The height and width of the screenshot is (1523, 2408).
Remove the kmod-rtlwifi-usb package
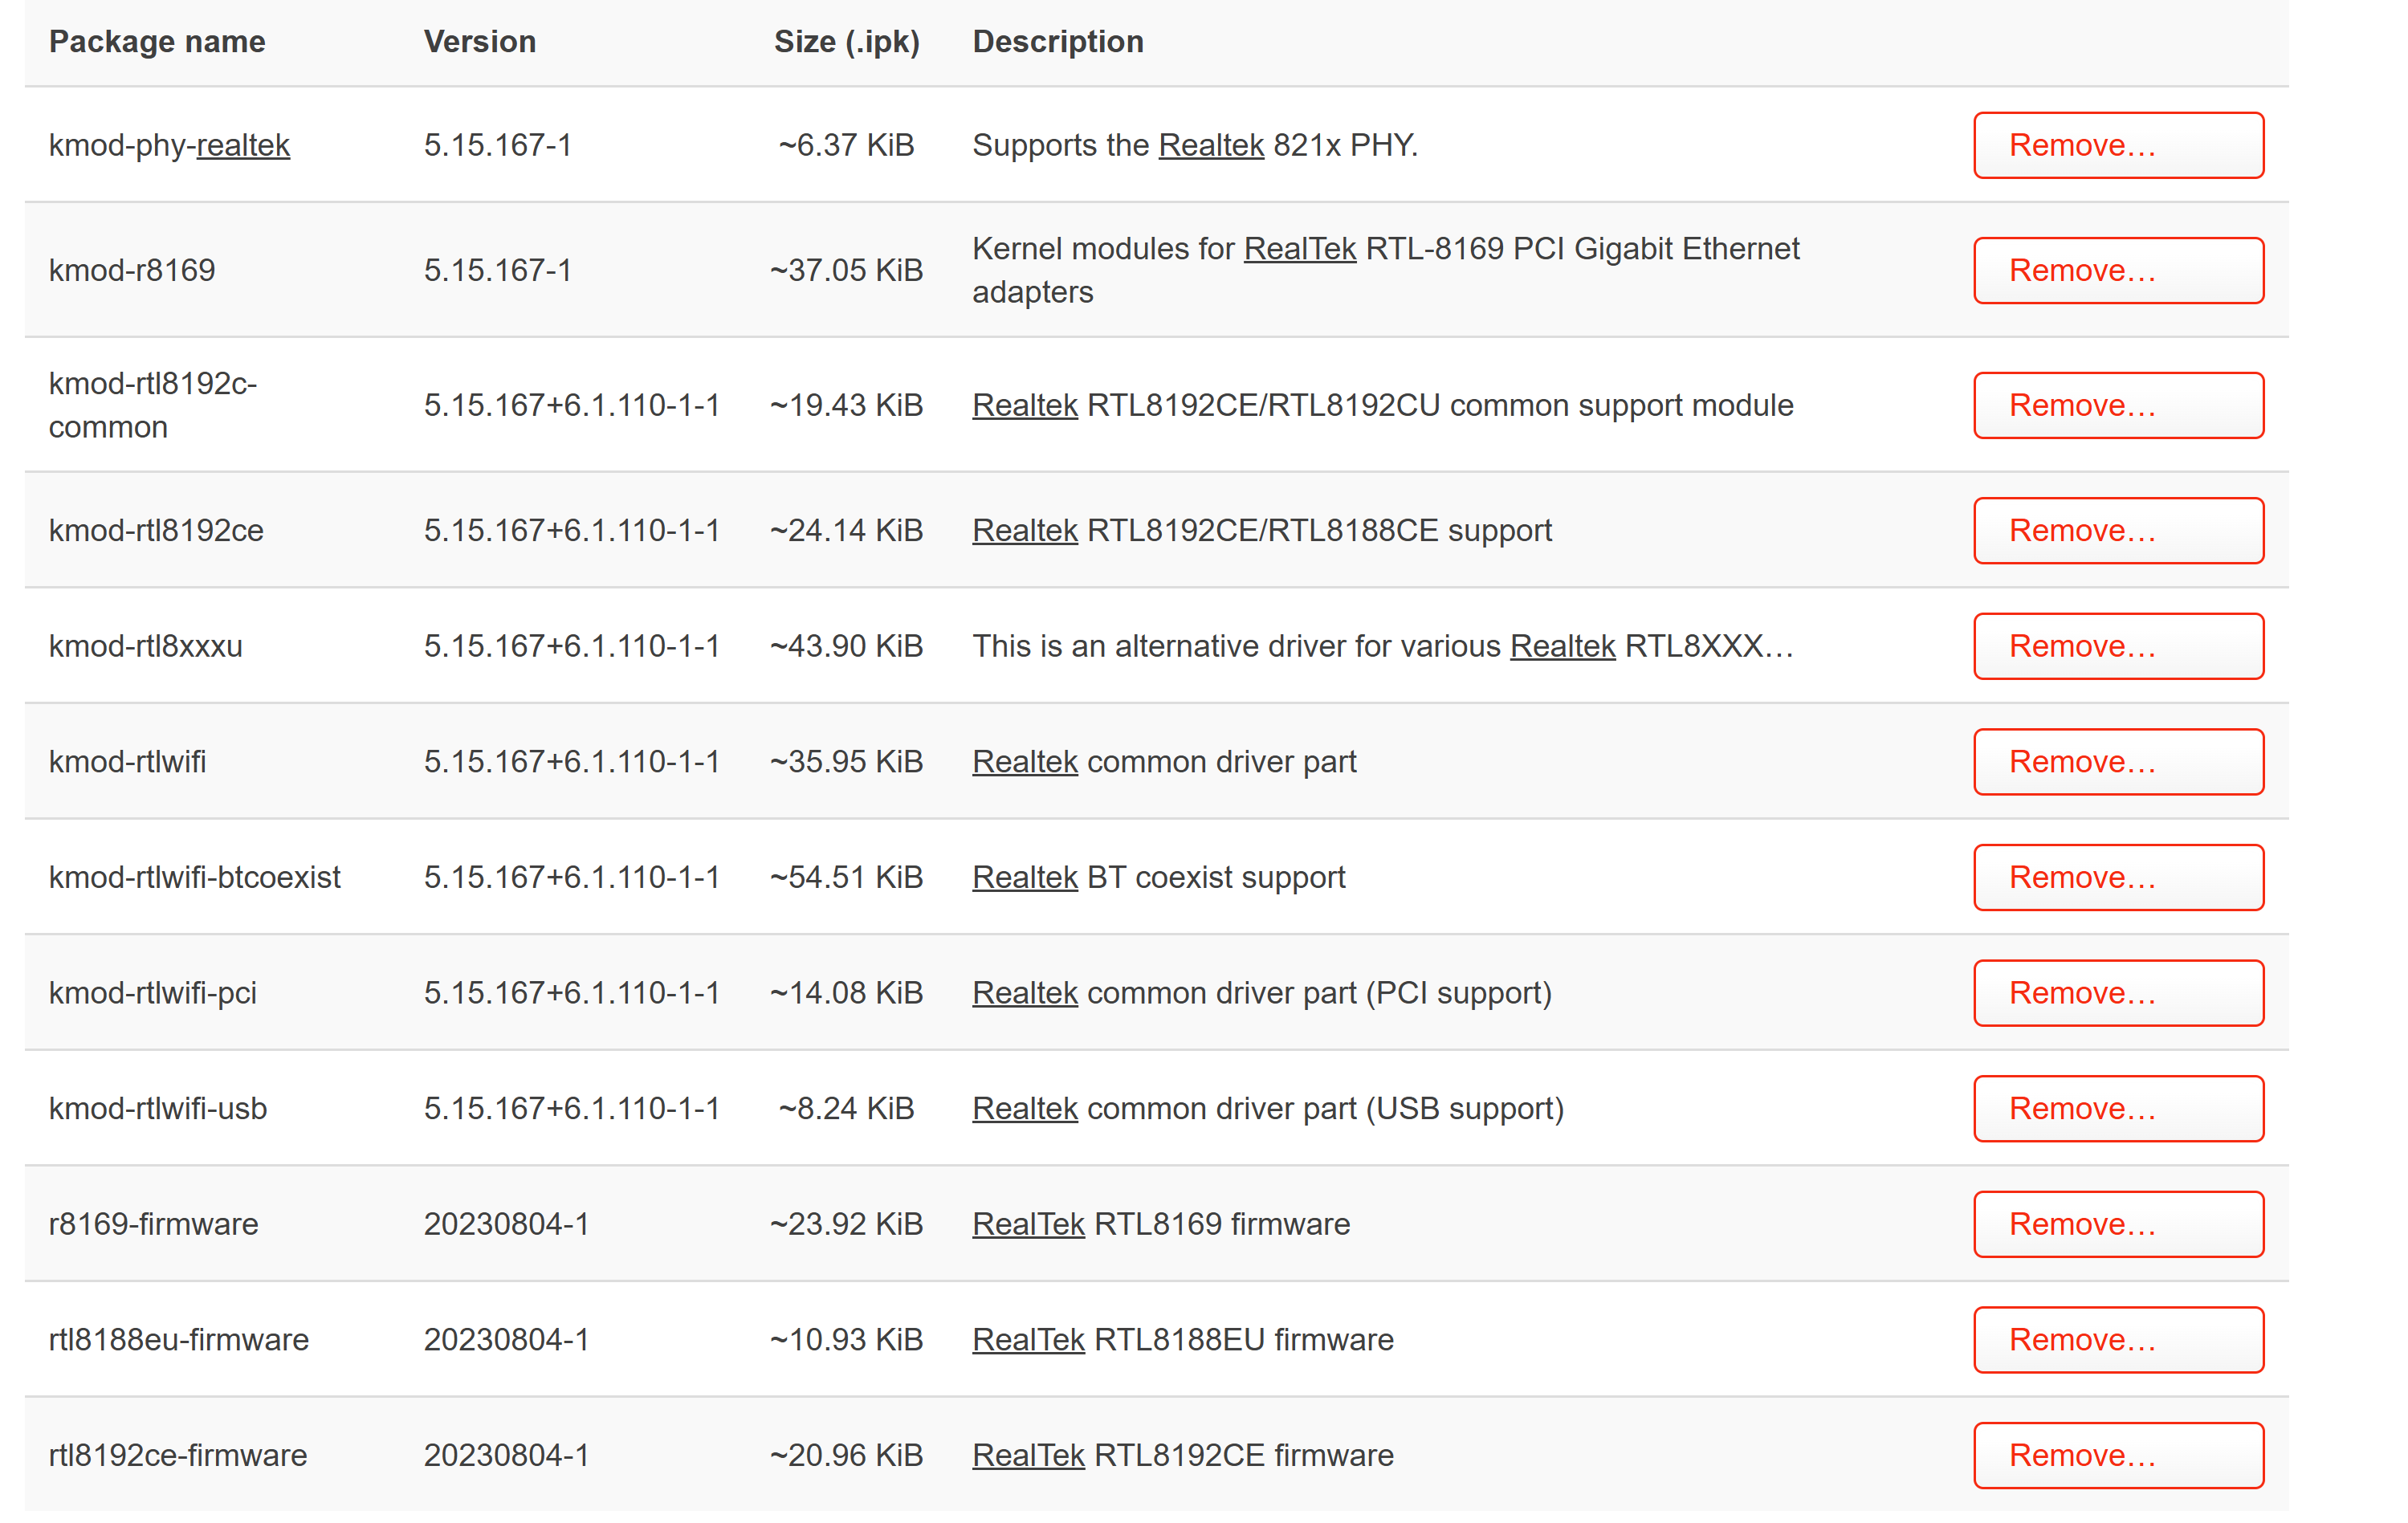pos(2118,1108)
